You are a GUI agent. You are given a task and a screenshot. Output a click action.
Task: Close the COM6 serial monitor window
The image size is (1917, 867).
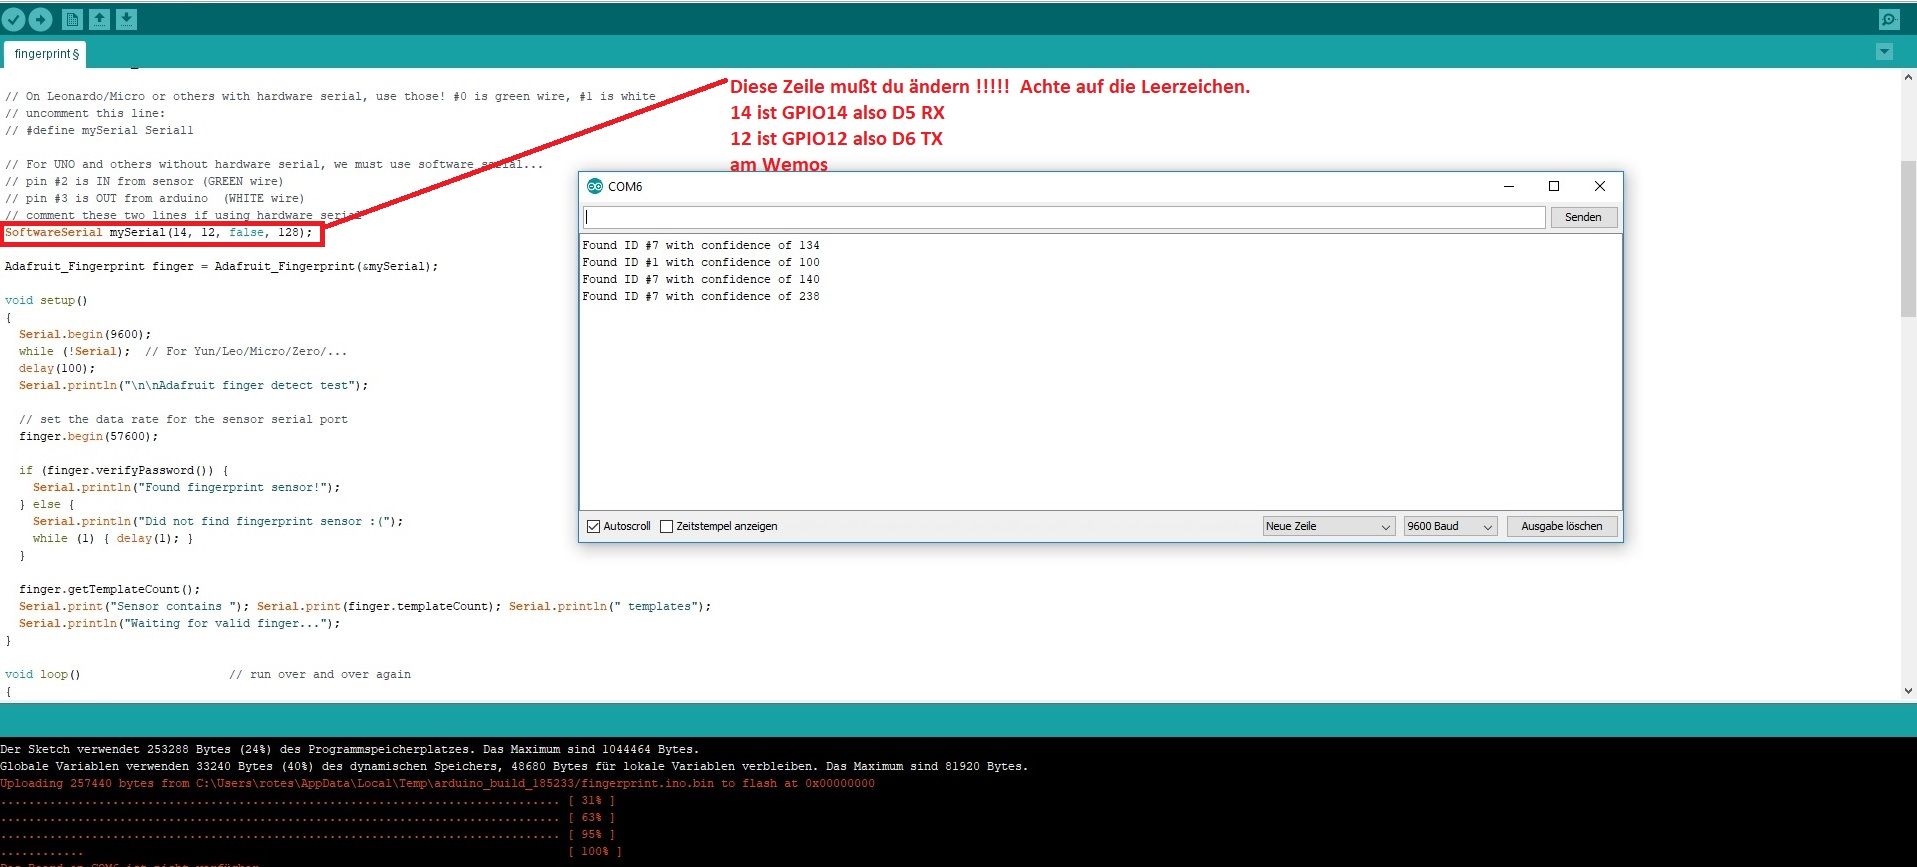pyautogui.click(x=1600, y=186)
